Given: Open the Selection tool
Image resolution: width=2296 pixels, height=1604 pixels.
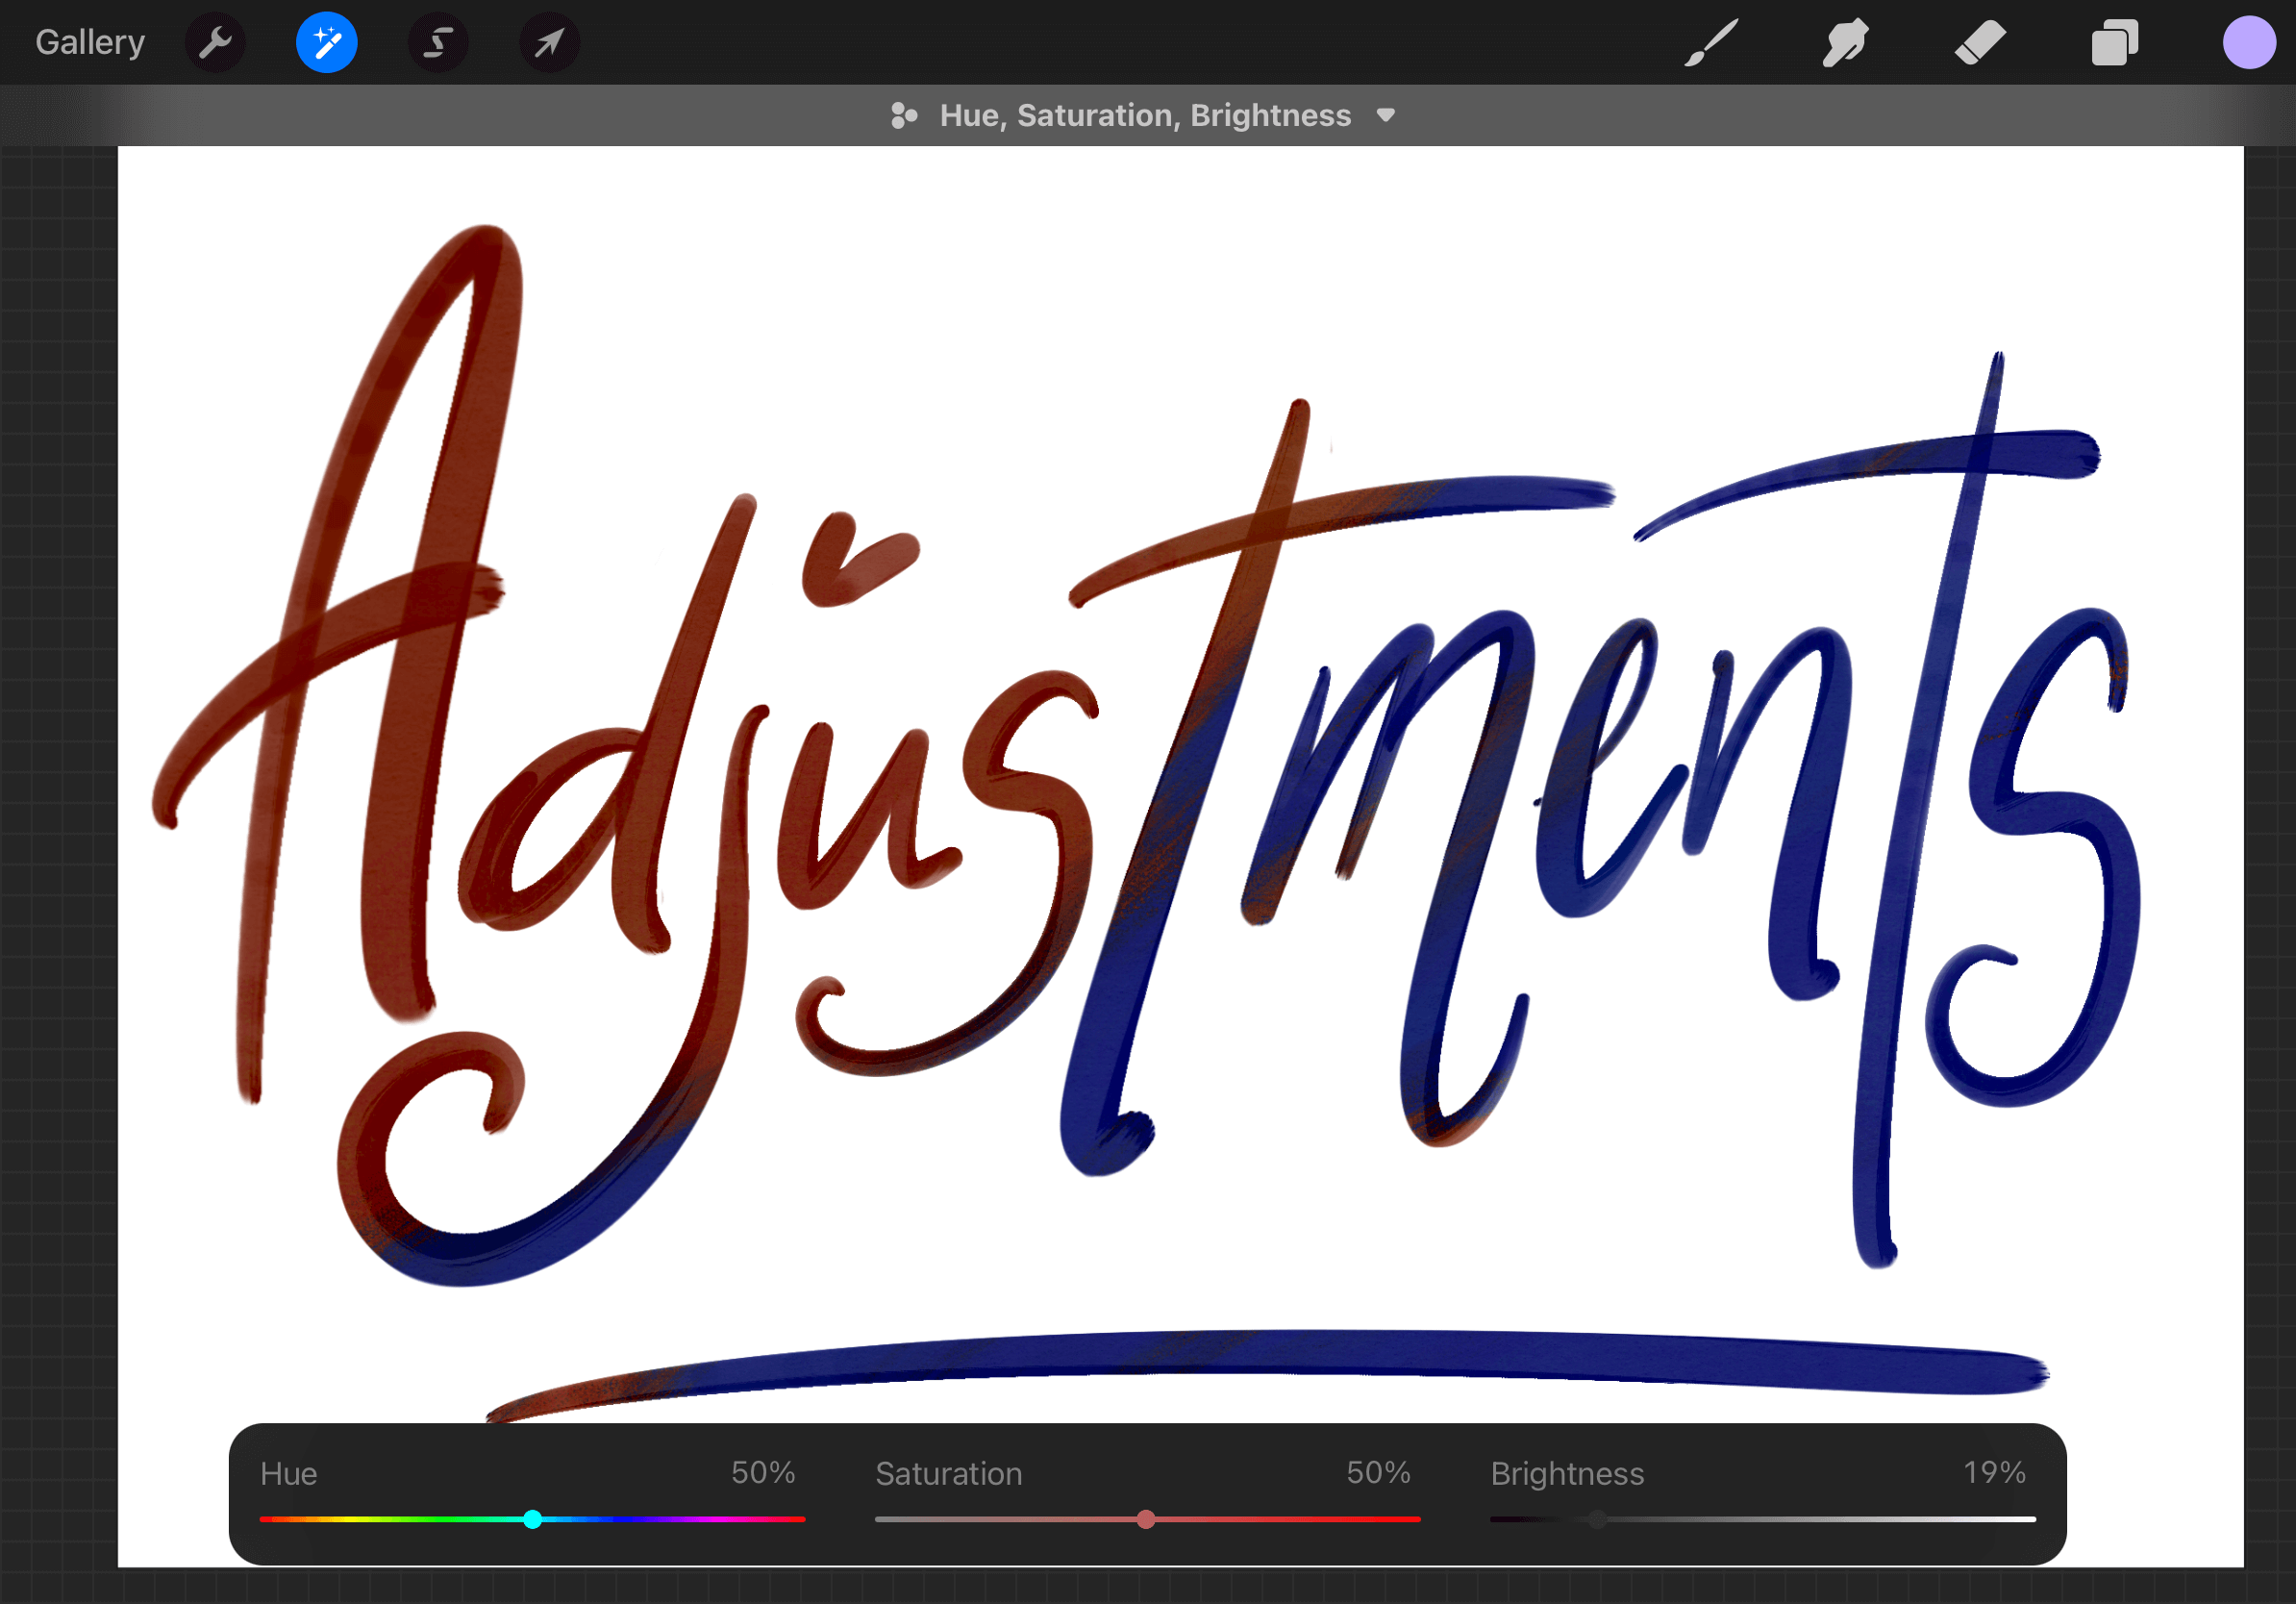Looking at the screenshot, I should point(438,43).
